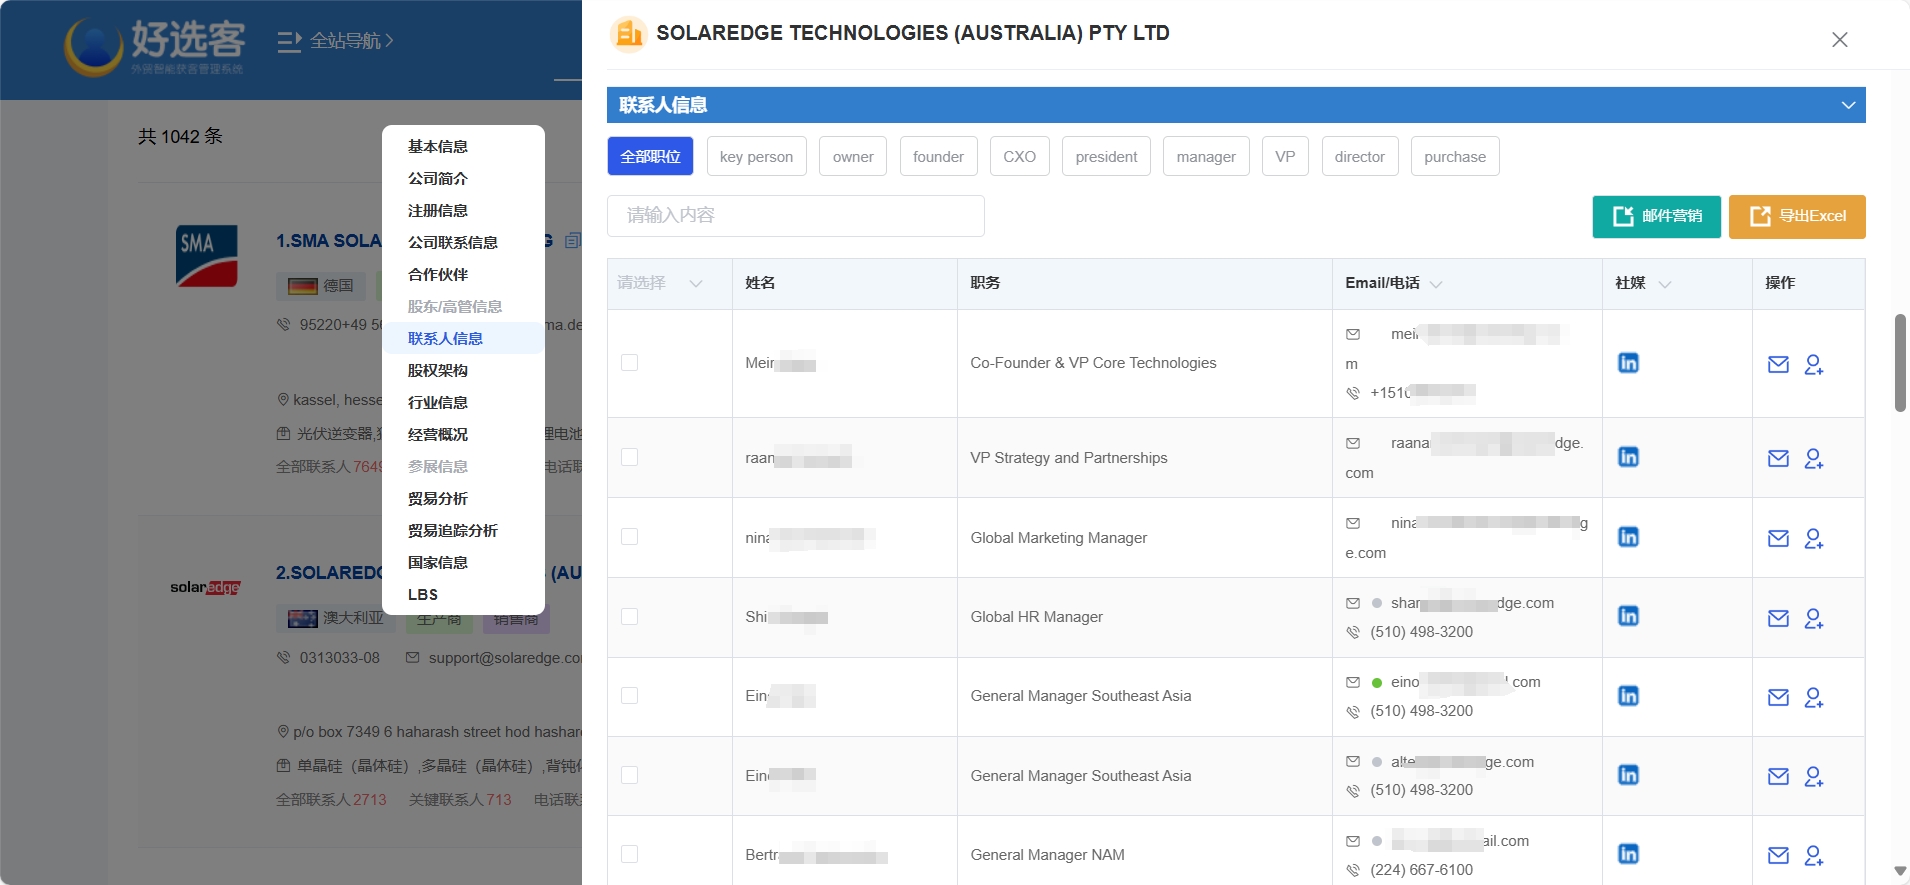This screenshot has height=885, width=1910.
Task: Filter contacts by key person
Action: 756,156
